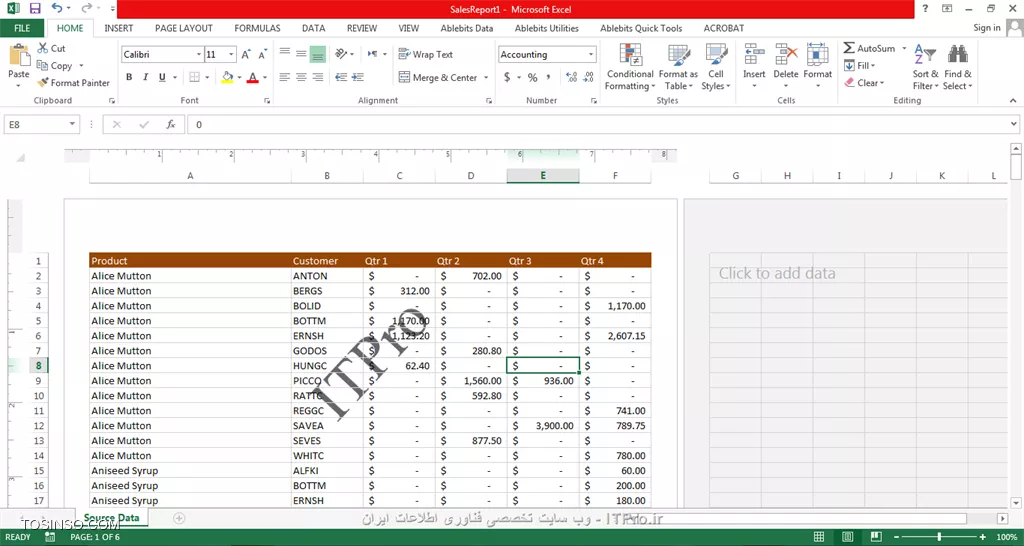Select the column E header
The image size is (1024, 546).
coord(543,176)
